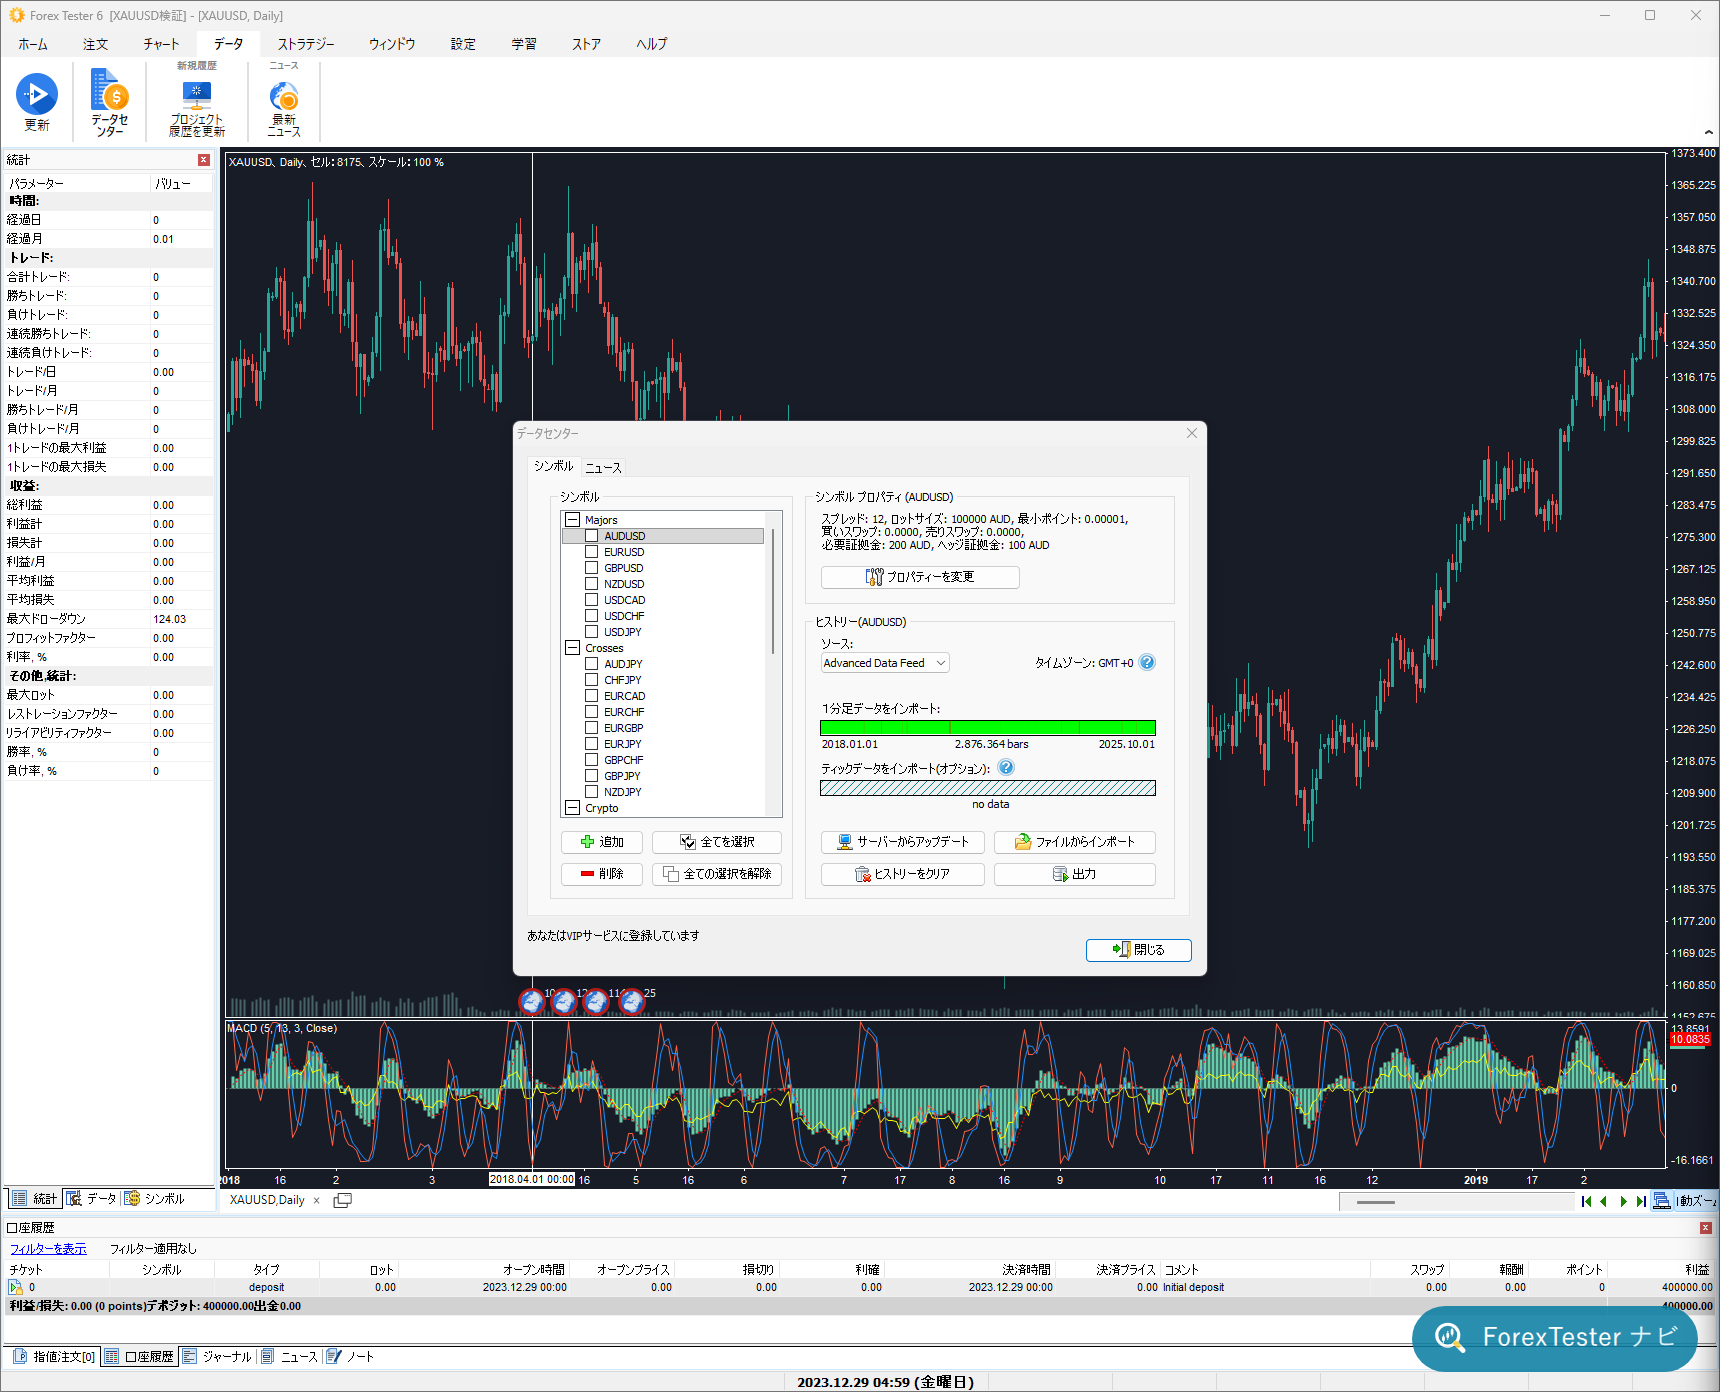Screen dimensions: 1720x1392
Task: Check the USDJPY symbol checkbox
Action: (x=592, y=632)
